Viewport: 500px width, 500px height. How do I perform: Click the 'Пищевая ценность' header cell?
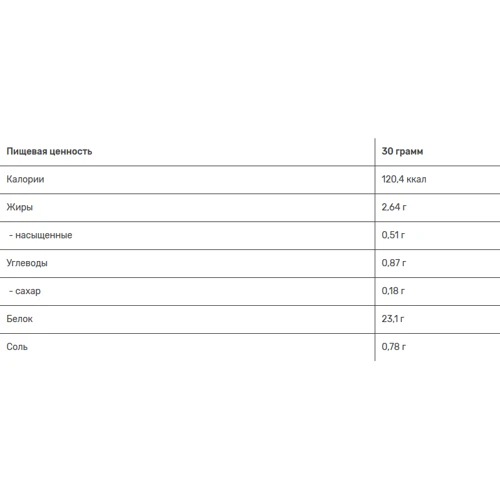(x=49, y=151)
